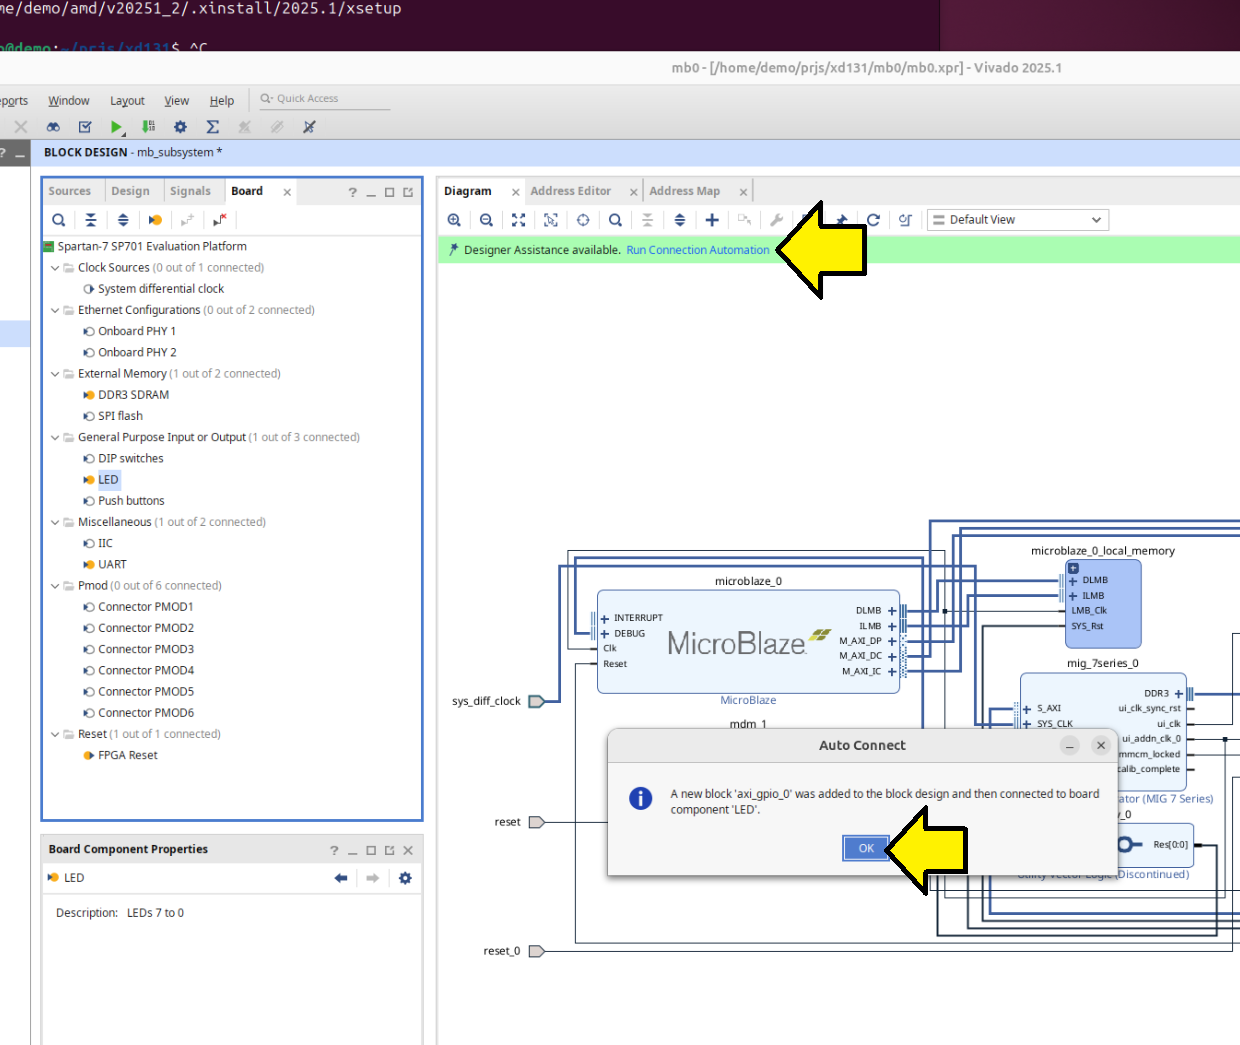Click Run Connection Automation link
The height and width of the screenshot is (1045, 1240).
697,250
